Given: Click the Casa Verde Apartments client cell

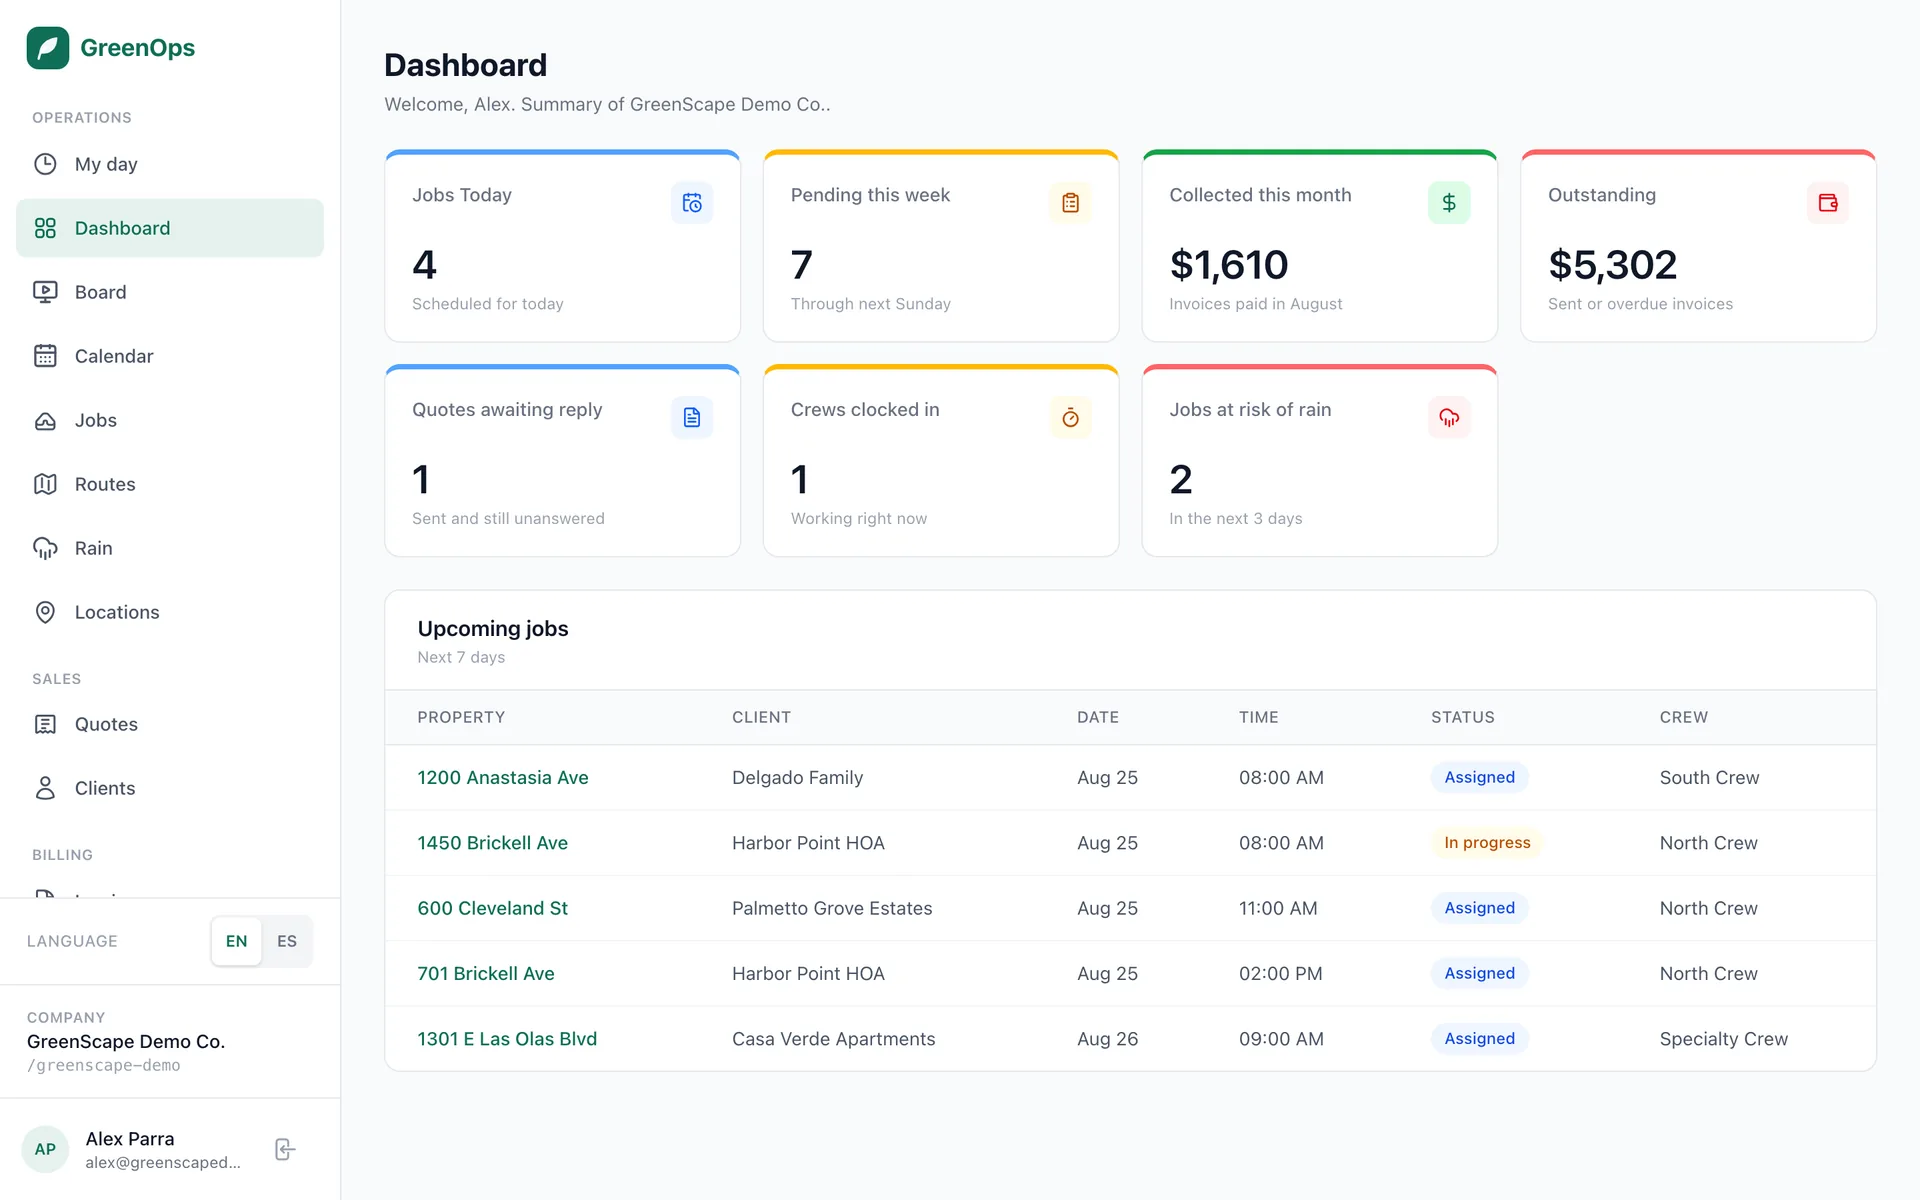Looking at the screenshot, I should [834, 1039].
